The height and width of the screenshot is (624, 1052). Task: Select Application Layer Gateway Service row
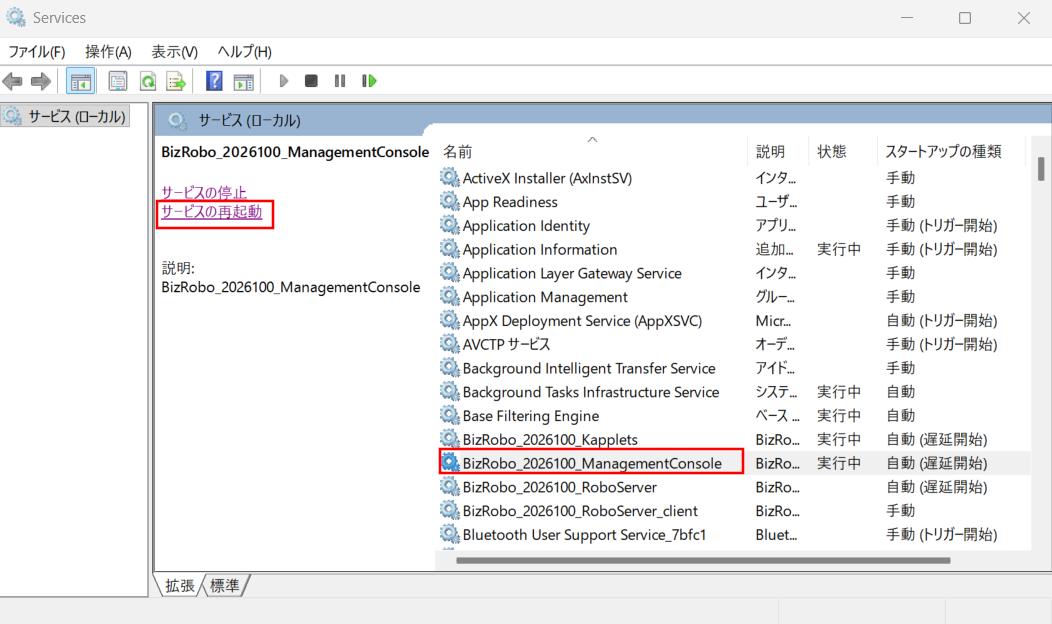coord(735,273)
